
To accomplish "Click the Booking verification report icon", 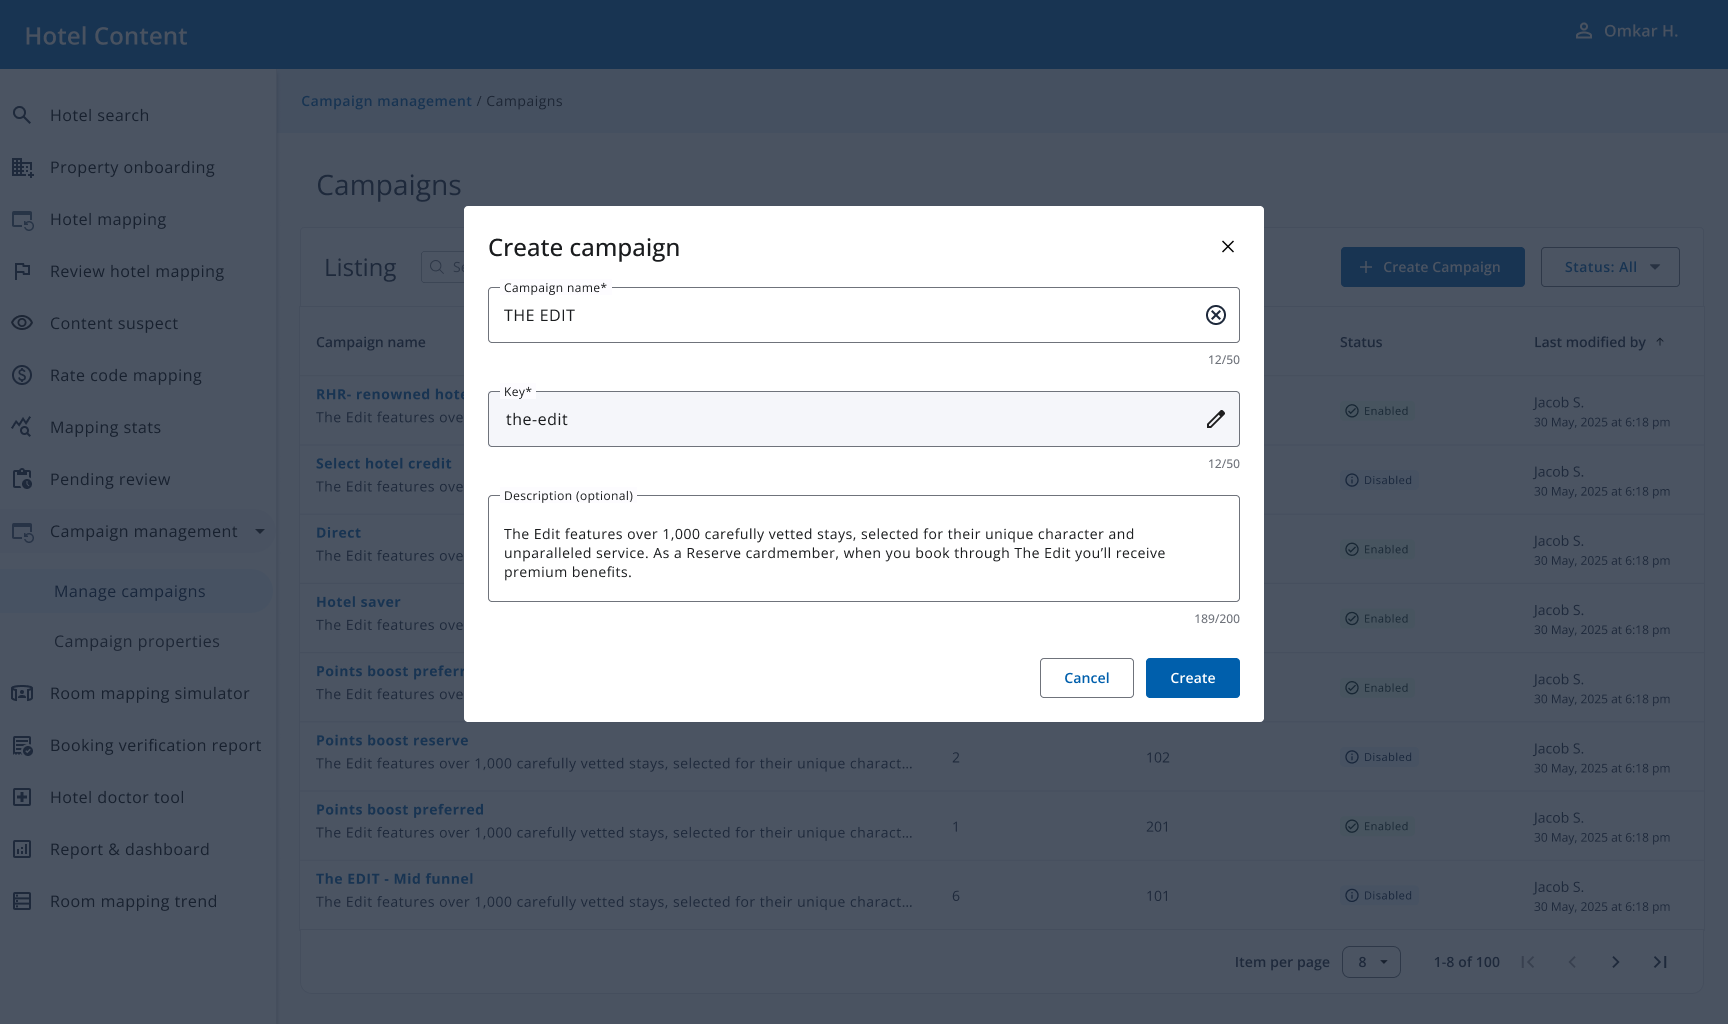I will (22, 745).
